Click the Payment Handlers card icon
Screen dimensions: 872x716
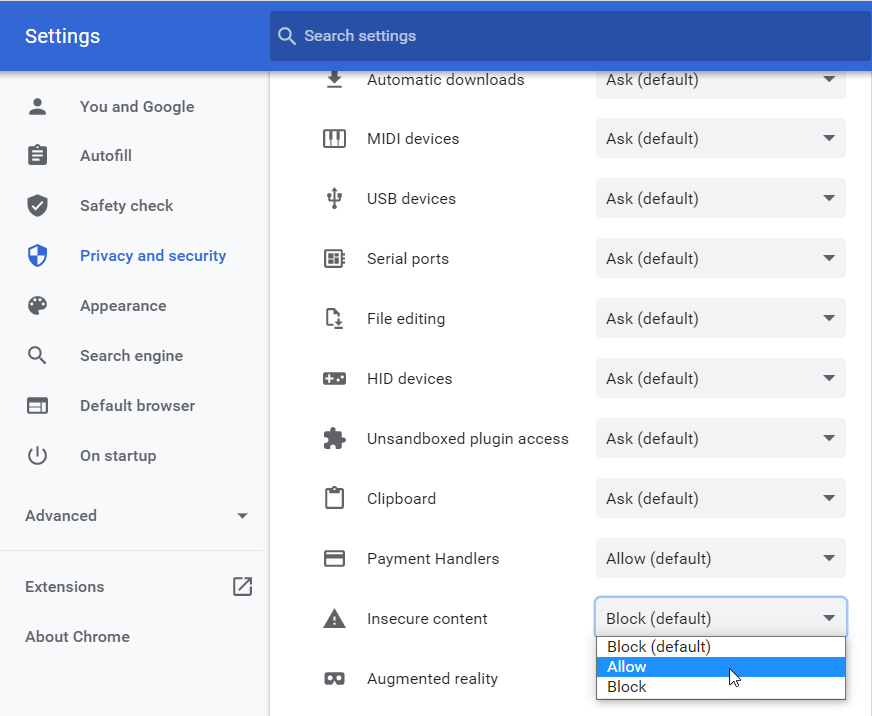tap(334, 559)
